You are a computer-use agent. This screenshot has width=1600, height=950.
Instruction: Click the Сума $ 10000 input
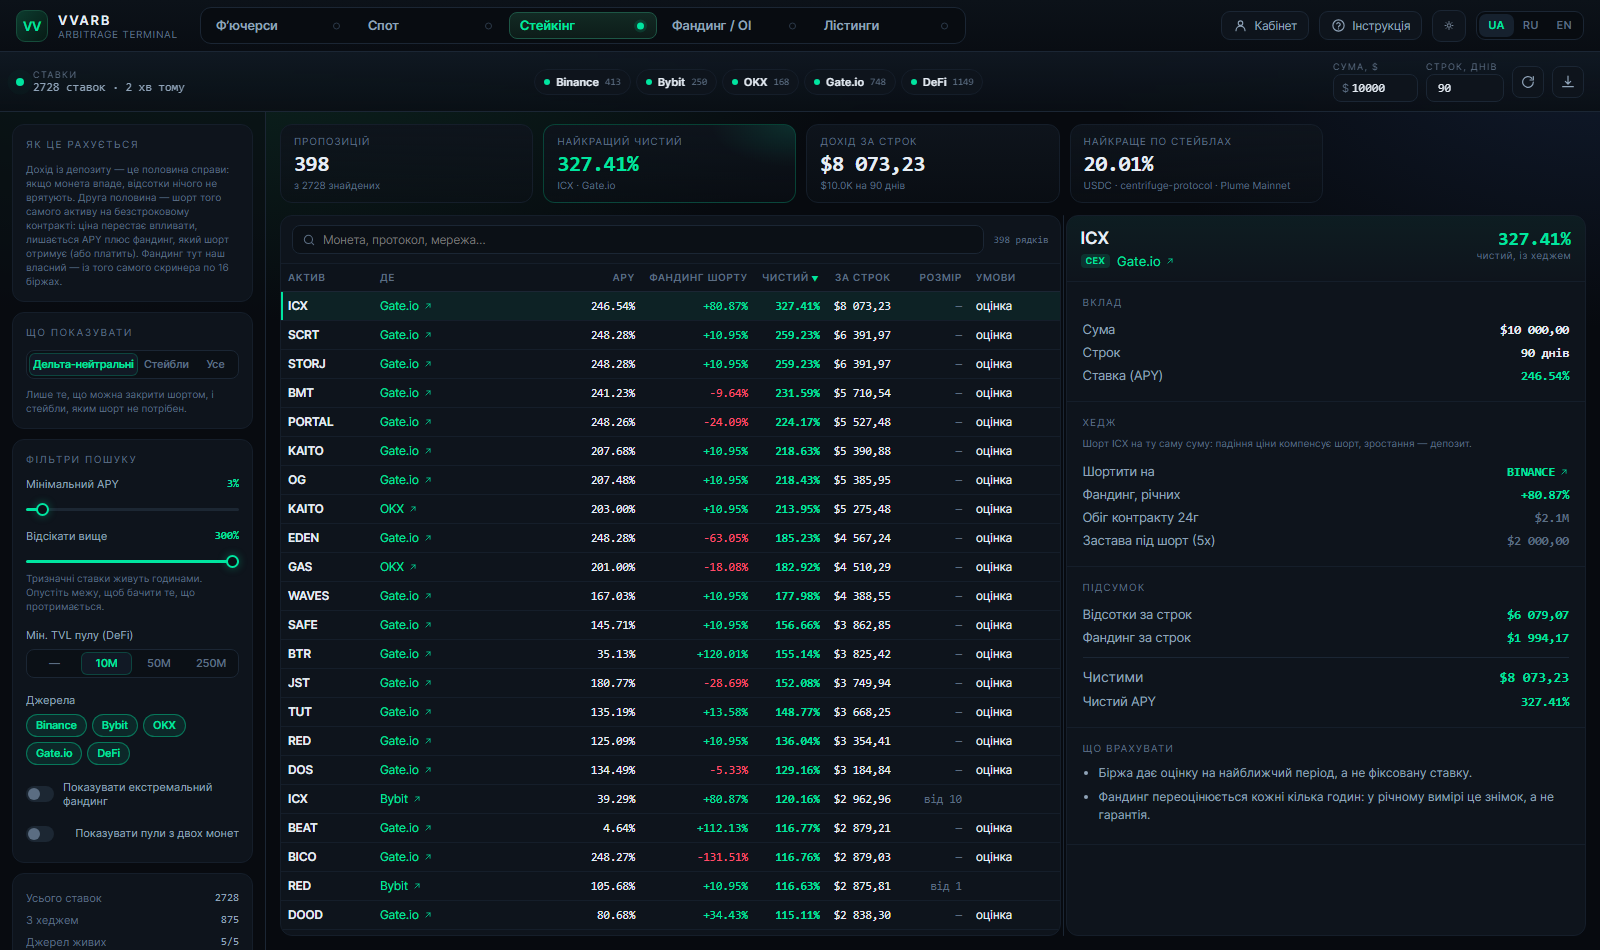pos(1375,88)
